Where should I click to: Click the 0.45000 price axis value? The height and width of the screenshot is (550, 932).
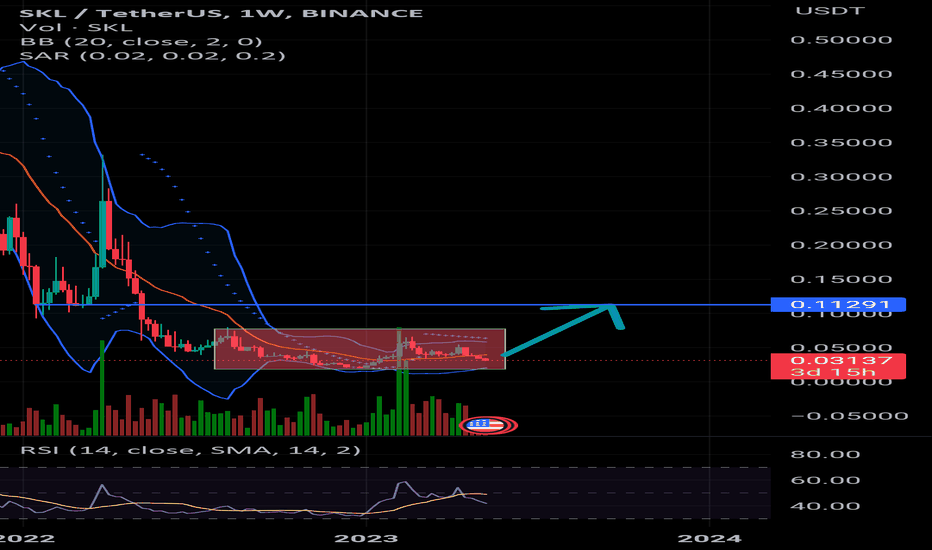[x=841, y=74]
